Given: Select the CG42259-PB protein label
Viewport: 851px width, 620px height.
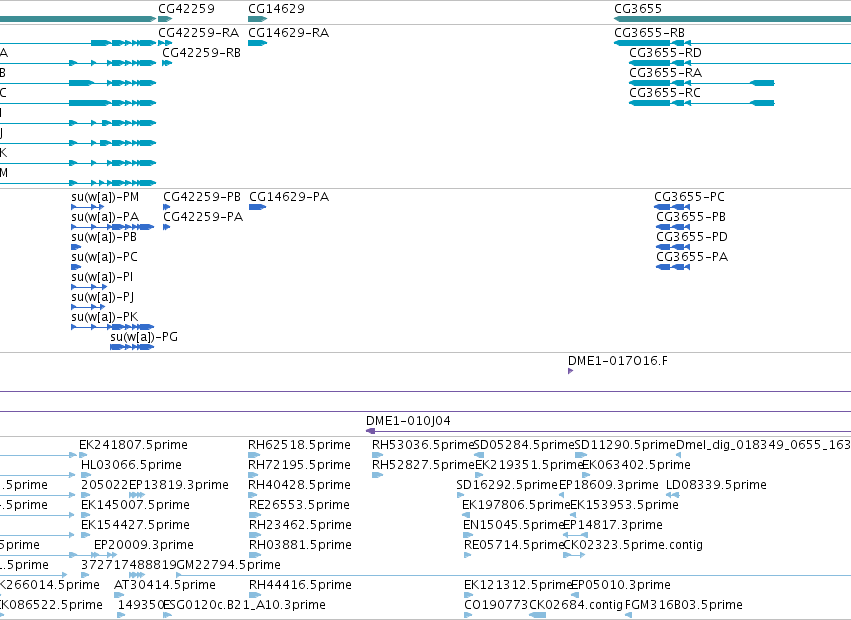Looking at the screenshot, I should click(x=202, y=197).
